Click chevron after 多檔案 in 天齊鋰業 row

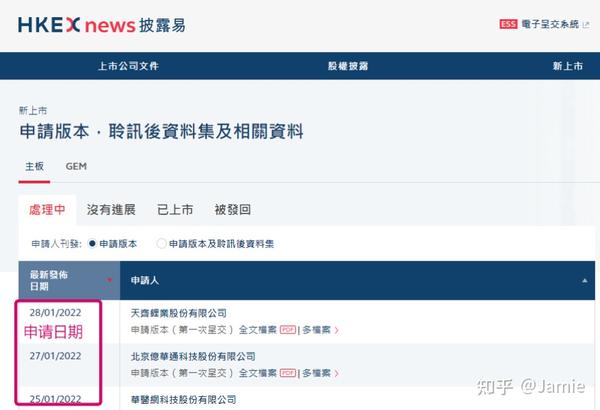[336, 330]
